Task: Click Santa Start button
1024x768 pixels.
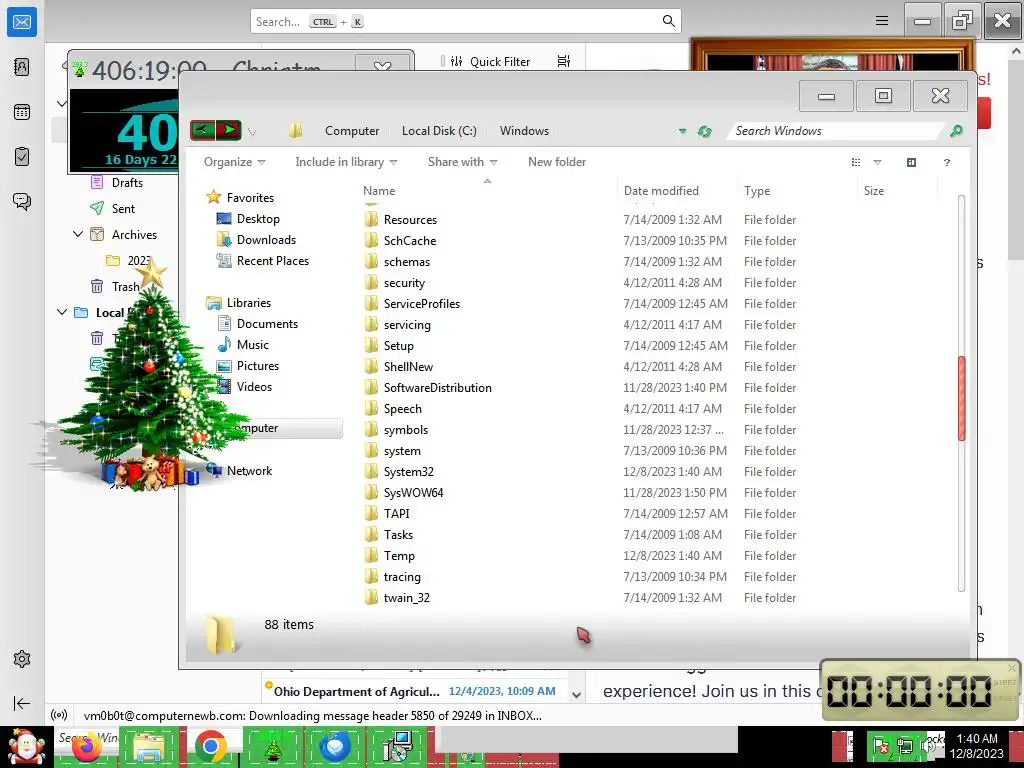Action: 25,747
